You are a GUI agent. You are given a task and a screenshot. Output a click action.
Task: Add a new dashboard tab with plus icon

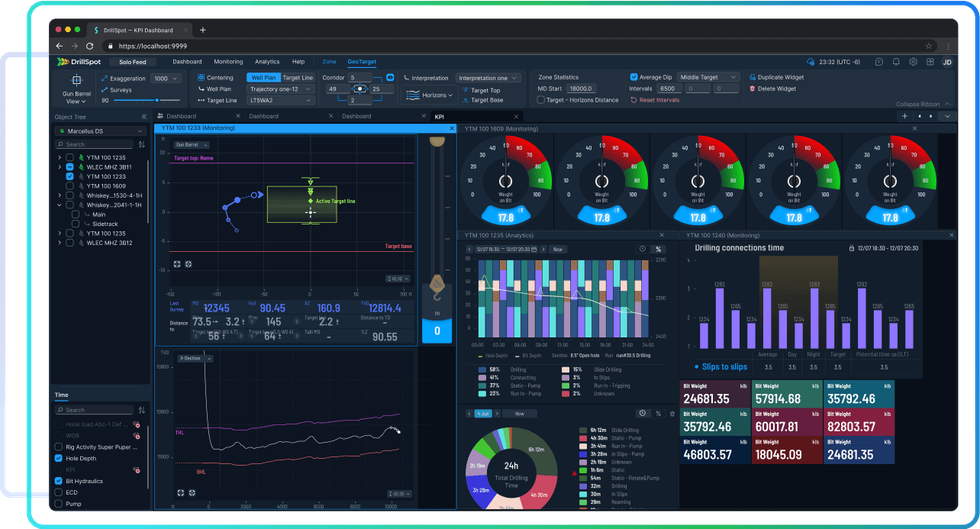[x=904, y=117]
